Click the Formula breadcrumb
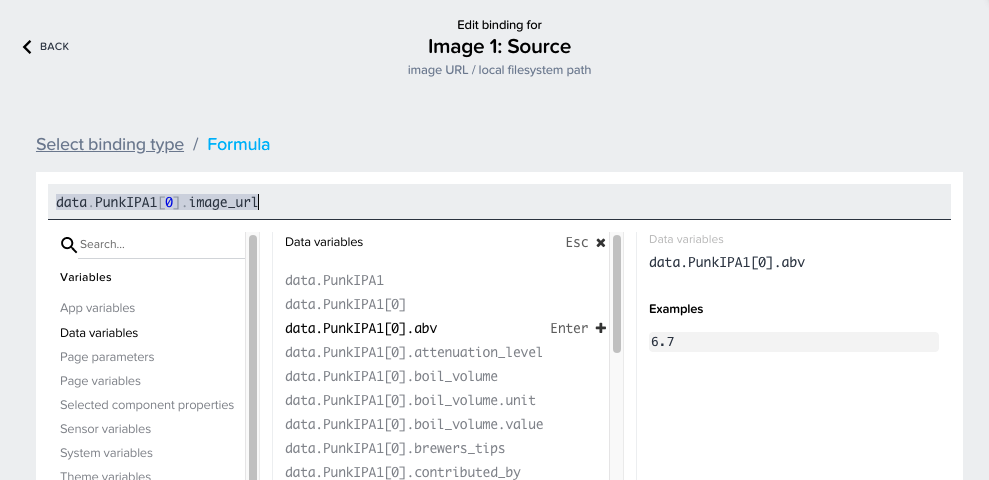 click(238, 144)
